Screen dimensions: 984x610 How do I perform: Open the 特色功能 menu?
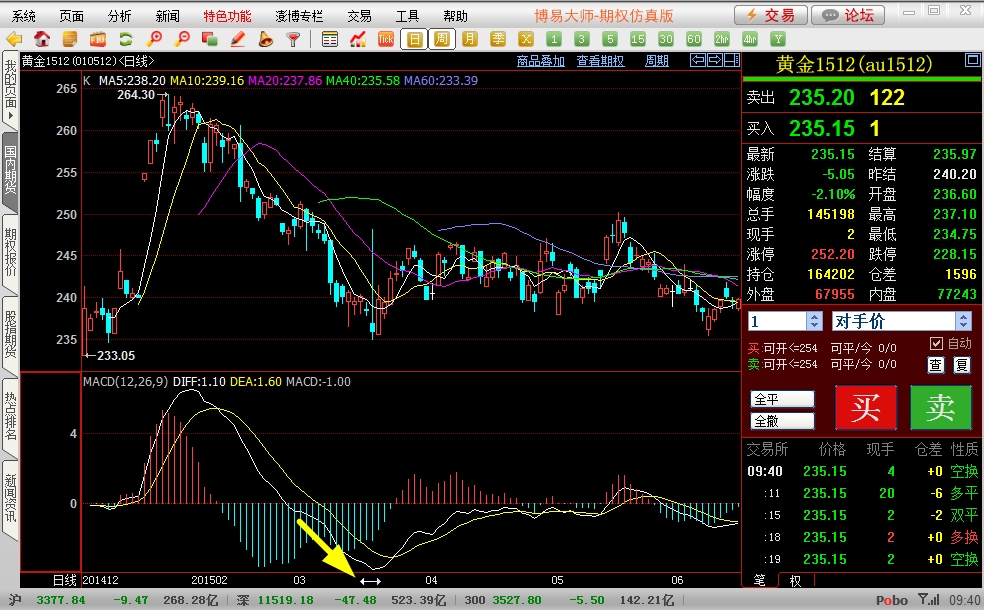(227, 16)
